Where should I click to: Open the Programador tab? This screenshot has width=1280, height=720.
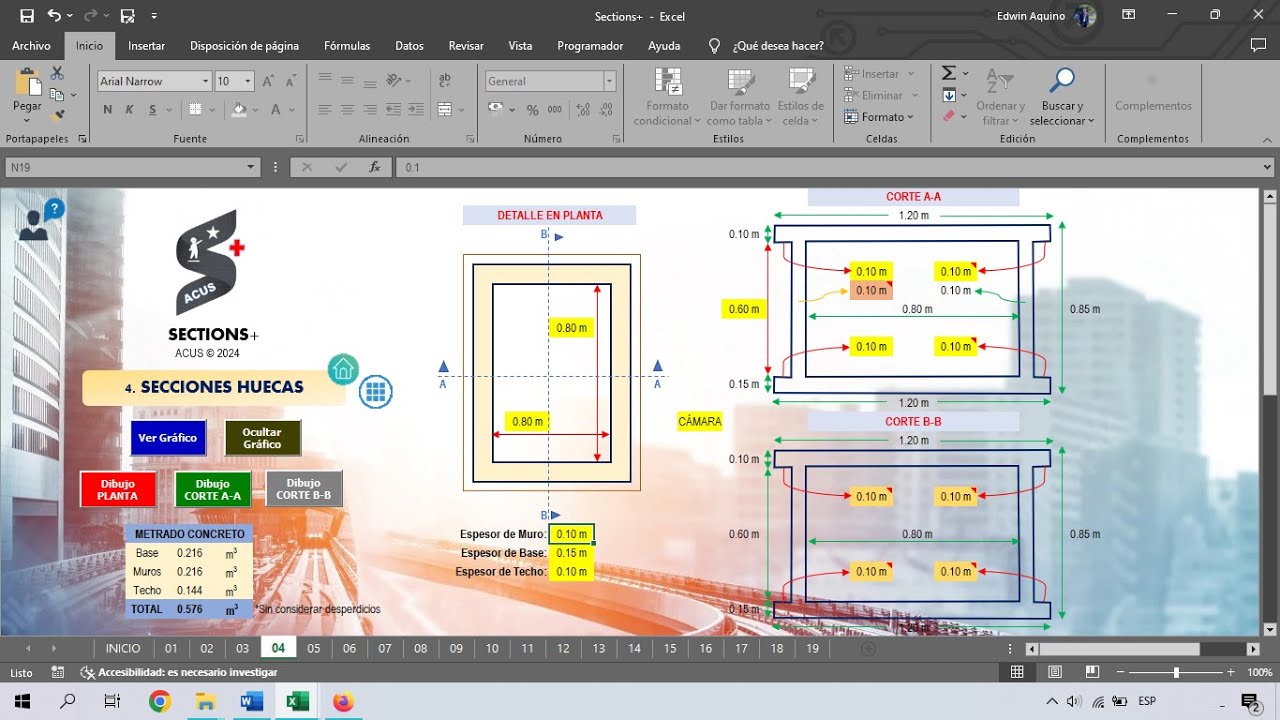pos(590,46)
